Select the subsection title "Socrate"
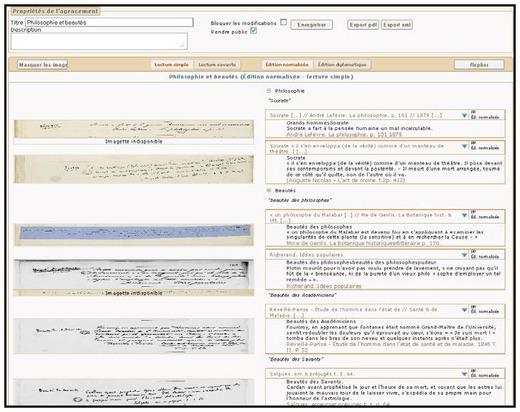This screenshot has height=412, width=520. [280, 100]
